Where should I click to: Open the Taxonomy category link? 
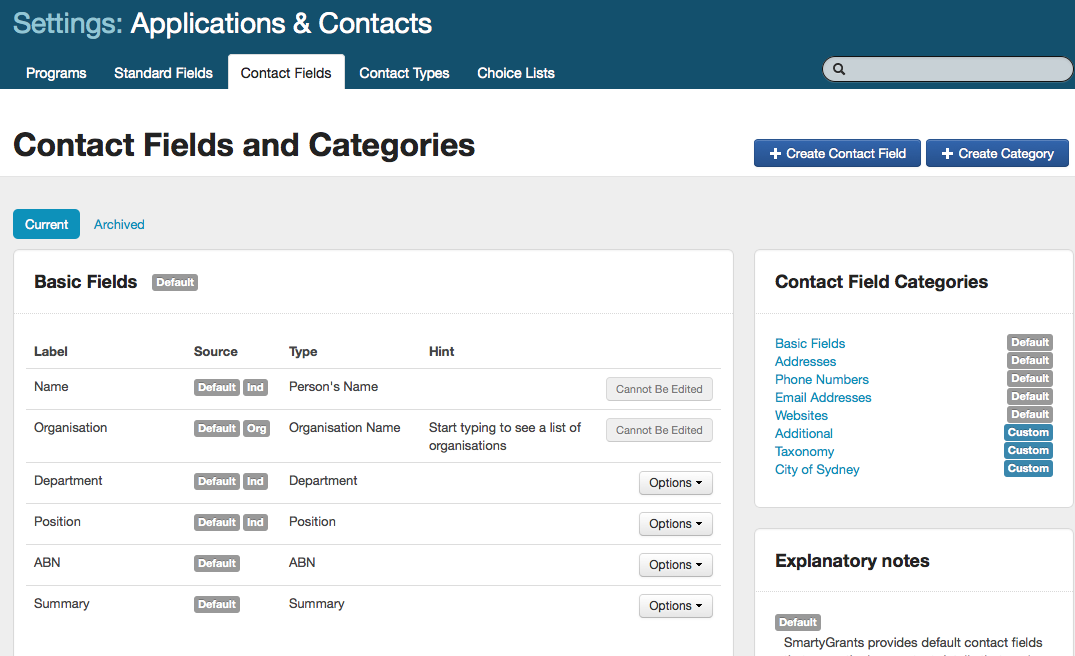[x=804, y=452]
